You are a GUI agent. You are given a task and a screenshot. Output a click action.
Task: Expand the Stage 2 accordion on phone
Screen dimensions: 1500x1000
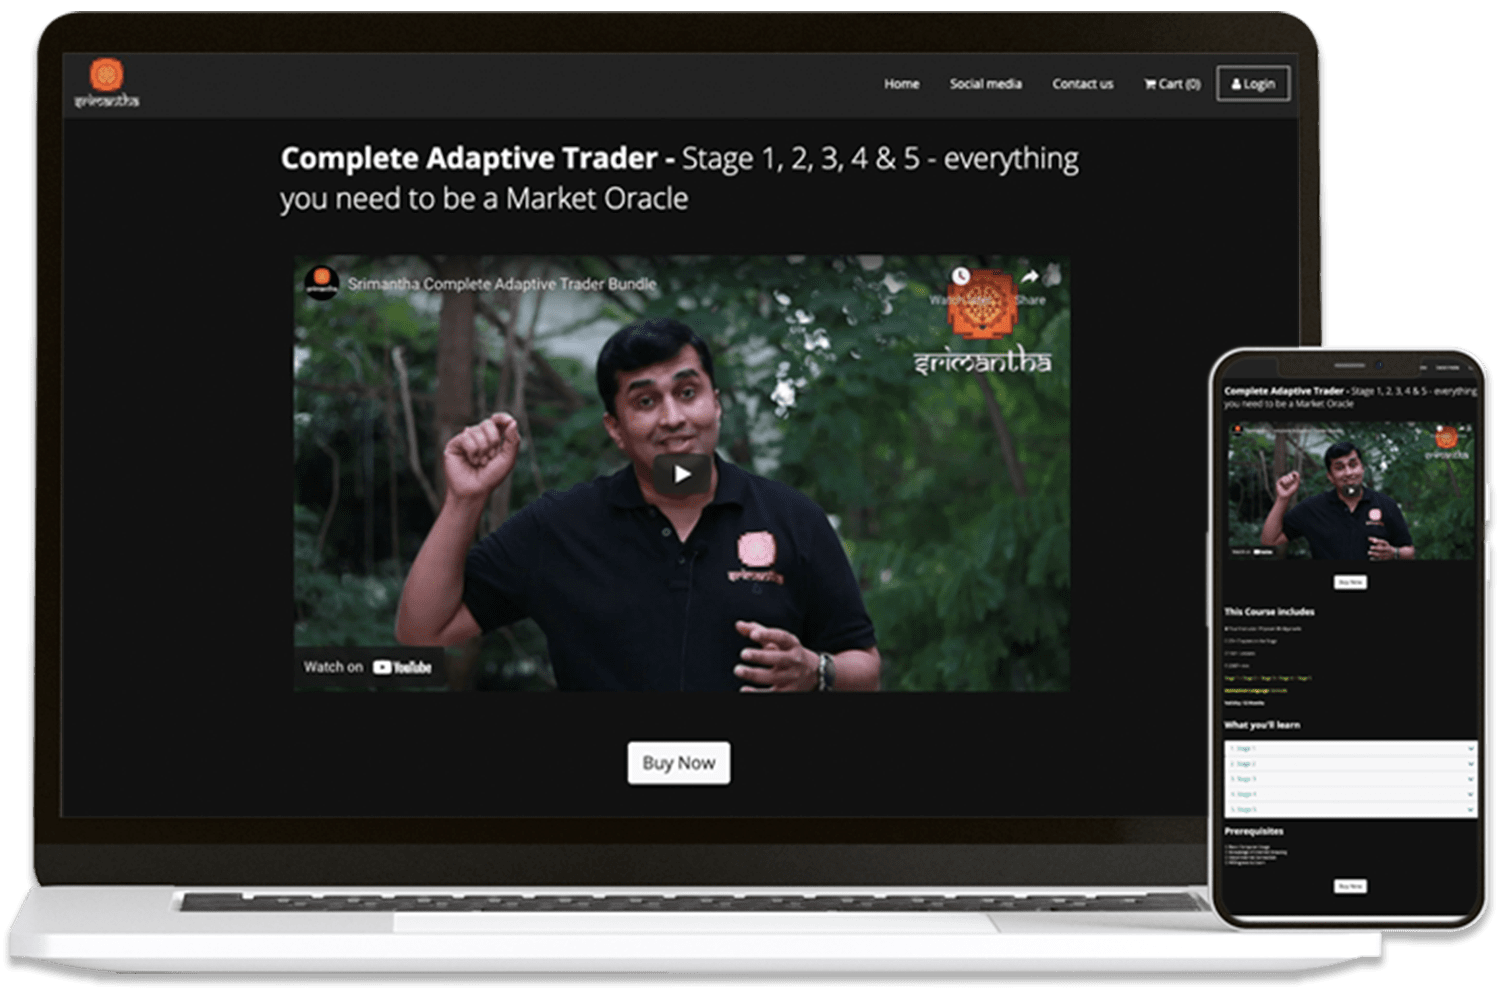click(x=1350, y=764)
